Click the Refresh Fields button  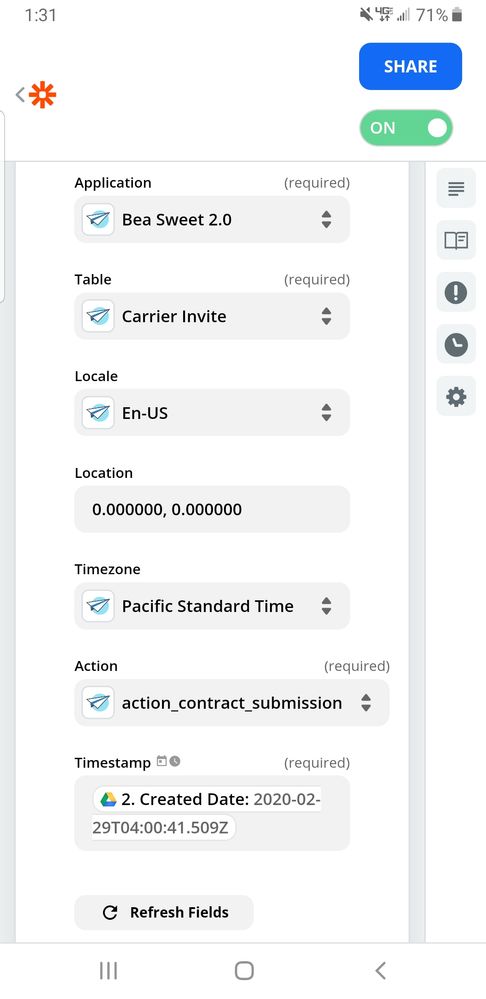164,912
